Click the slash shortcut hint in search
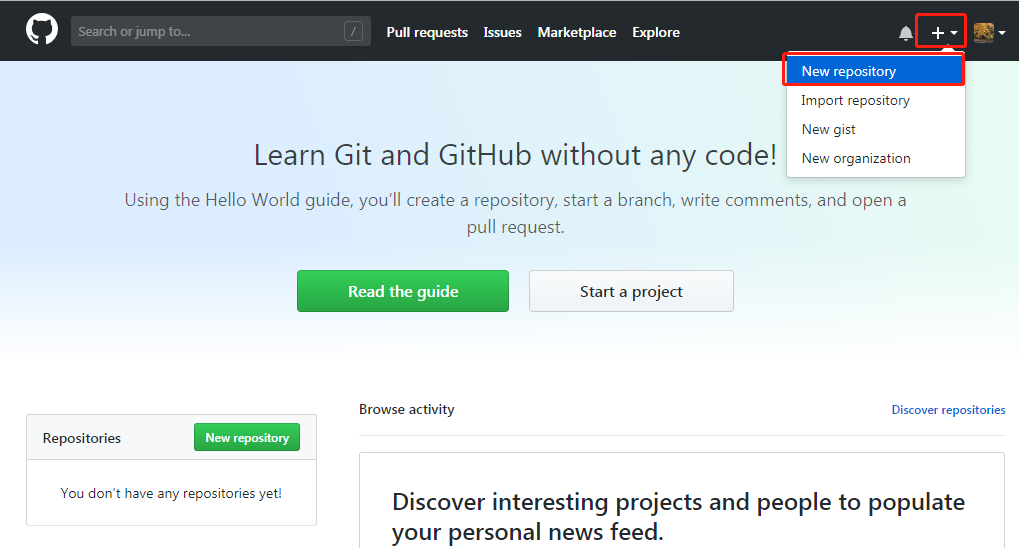1019x548 pixels. (353, 31)
